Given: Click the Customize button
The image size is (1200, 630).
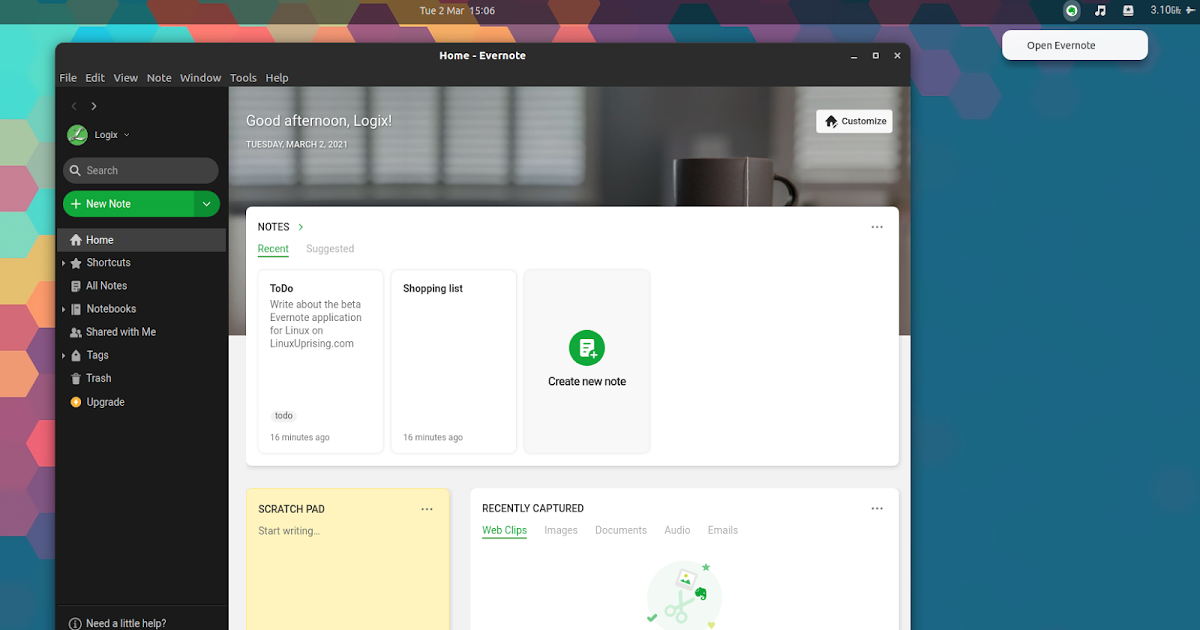Looking at the screenshot, I should pos(854,121).
